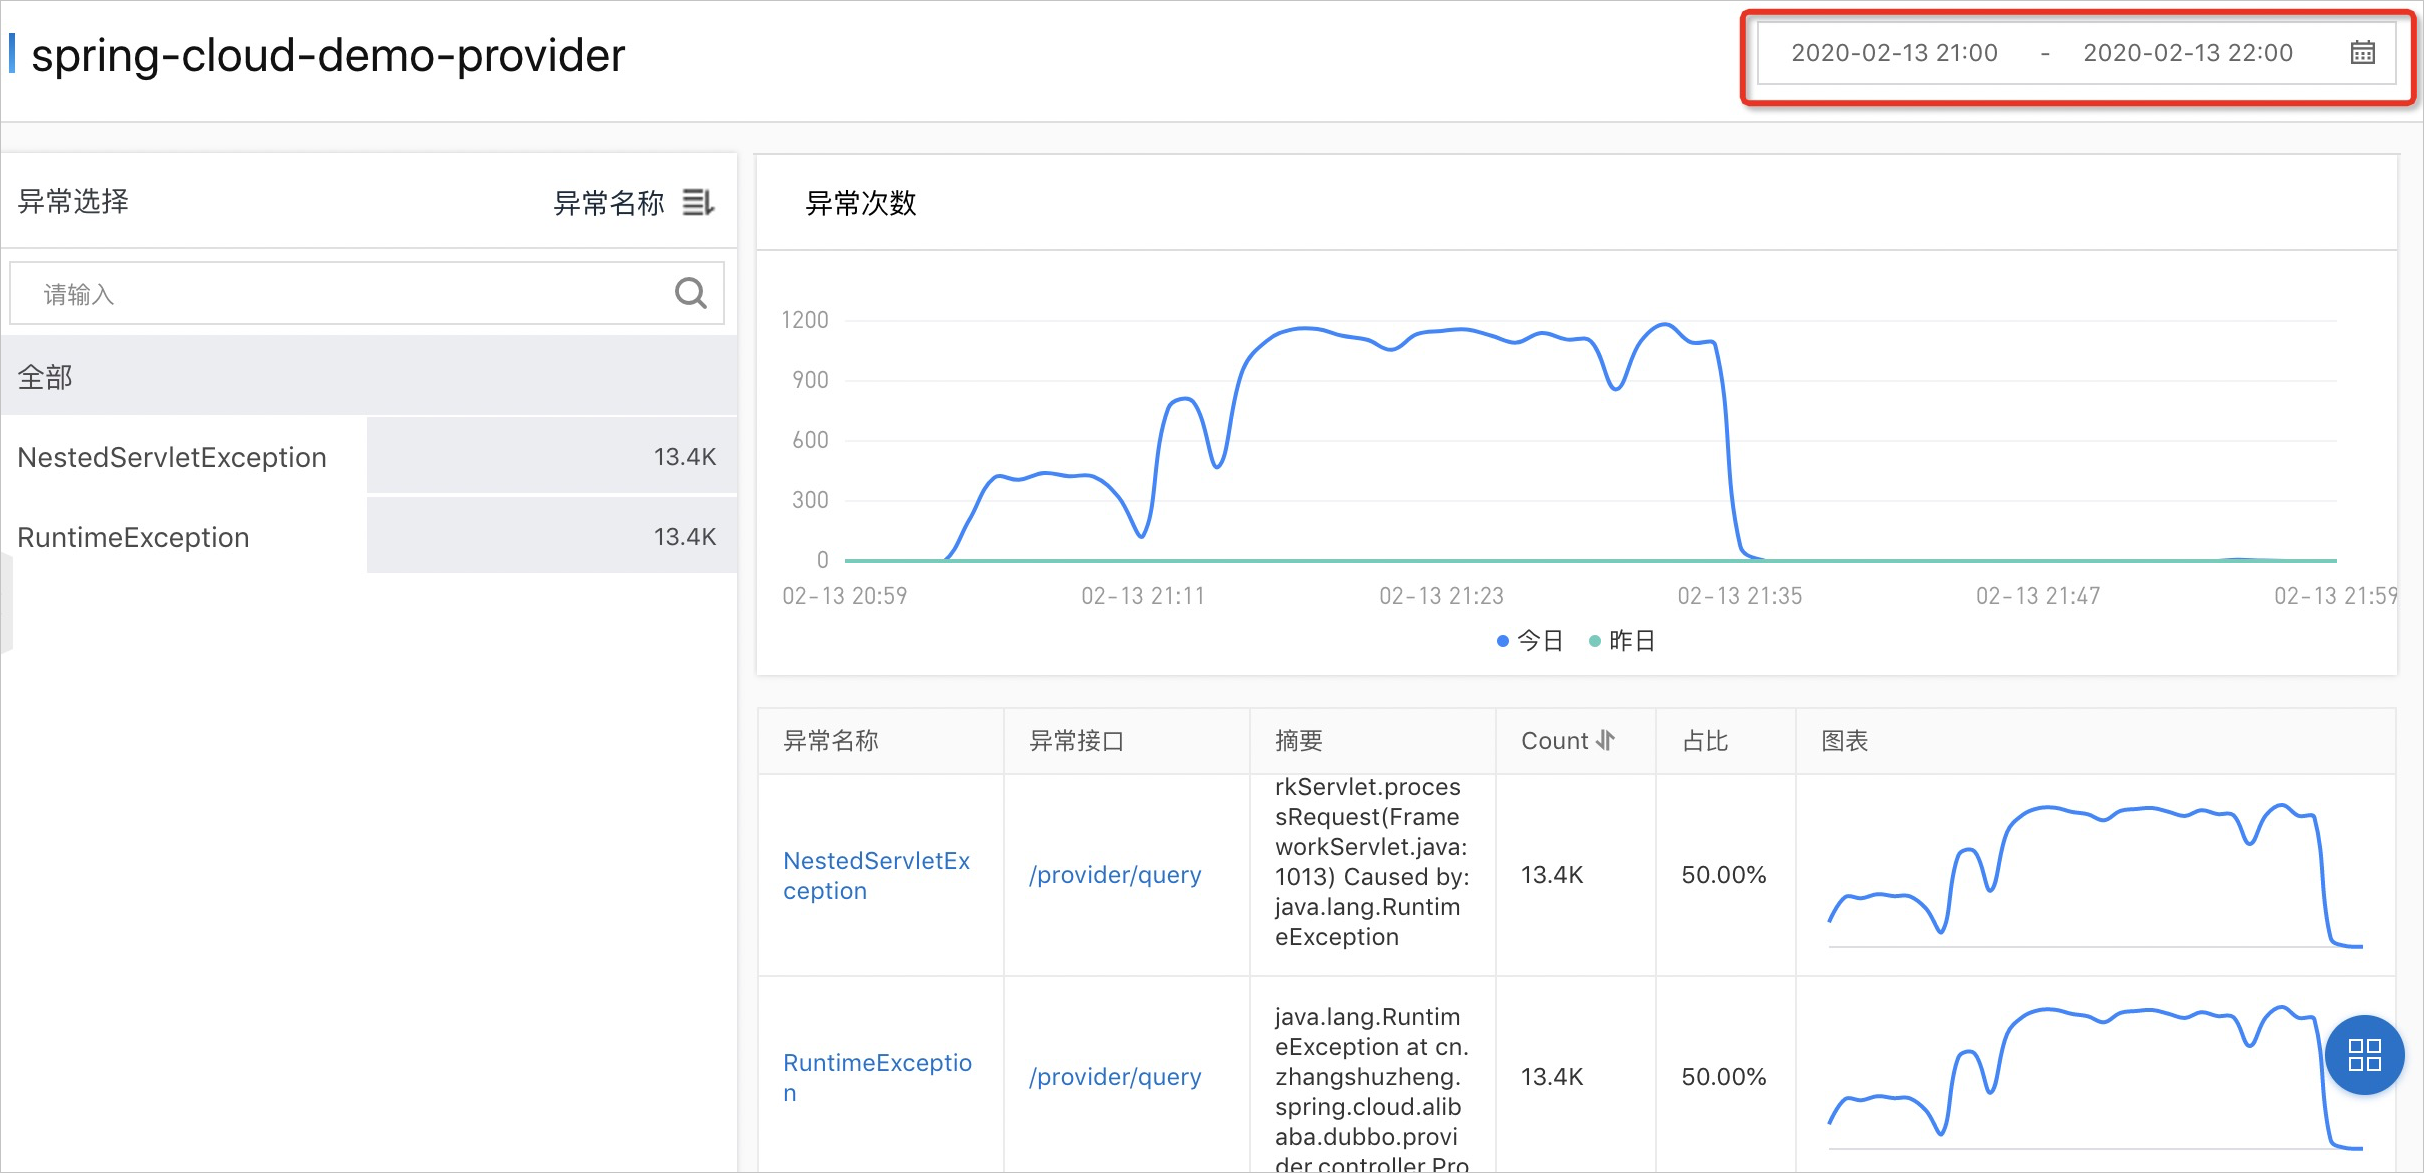Image resolution: width=2424 pixels, height=1173 pixels.
Task: Toggle 昨日 legend series
Action: (1622, 641)
